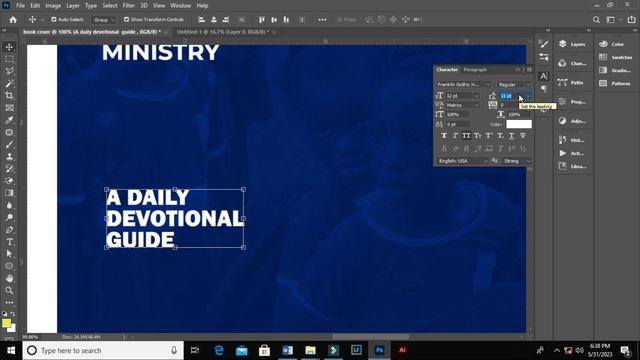Open the Filter menu
The width and height of the screenshot is (640, 360).
(x=129, y=6)
